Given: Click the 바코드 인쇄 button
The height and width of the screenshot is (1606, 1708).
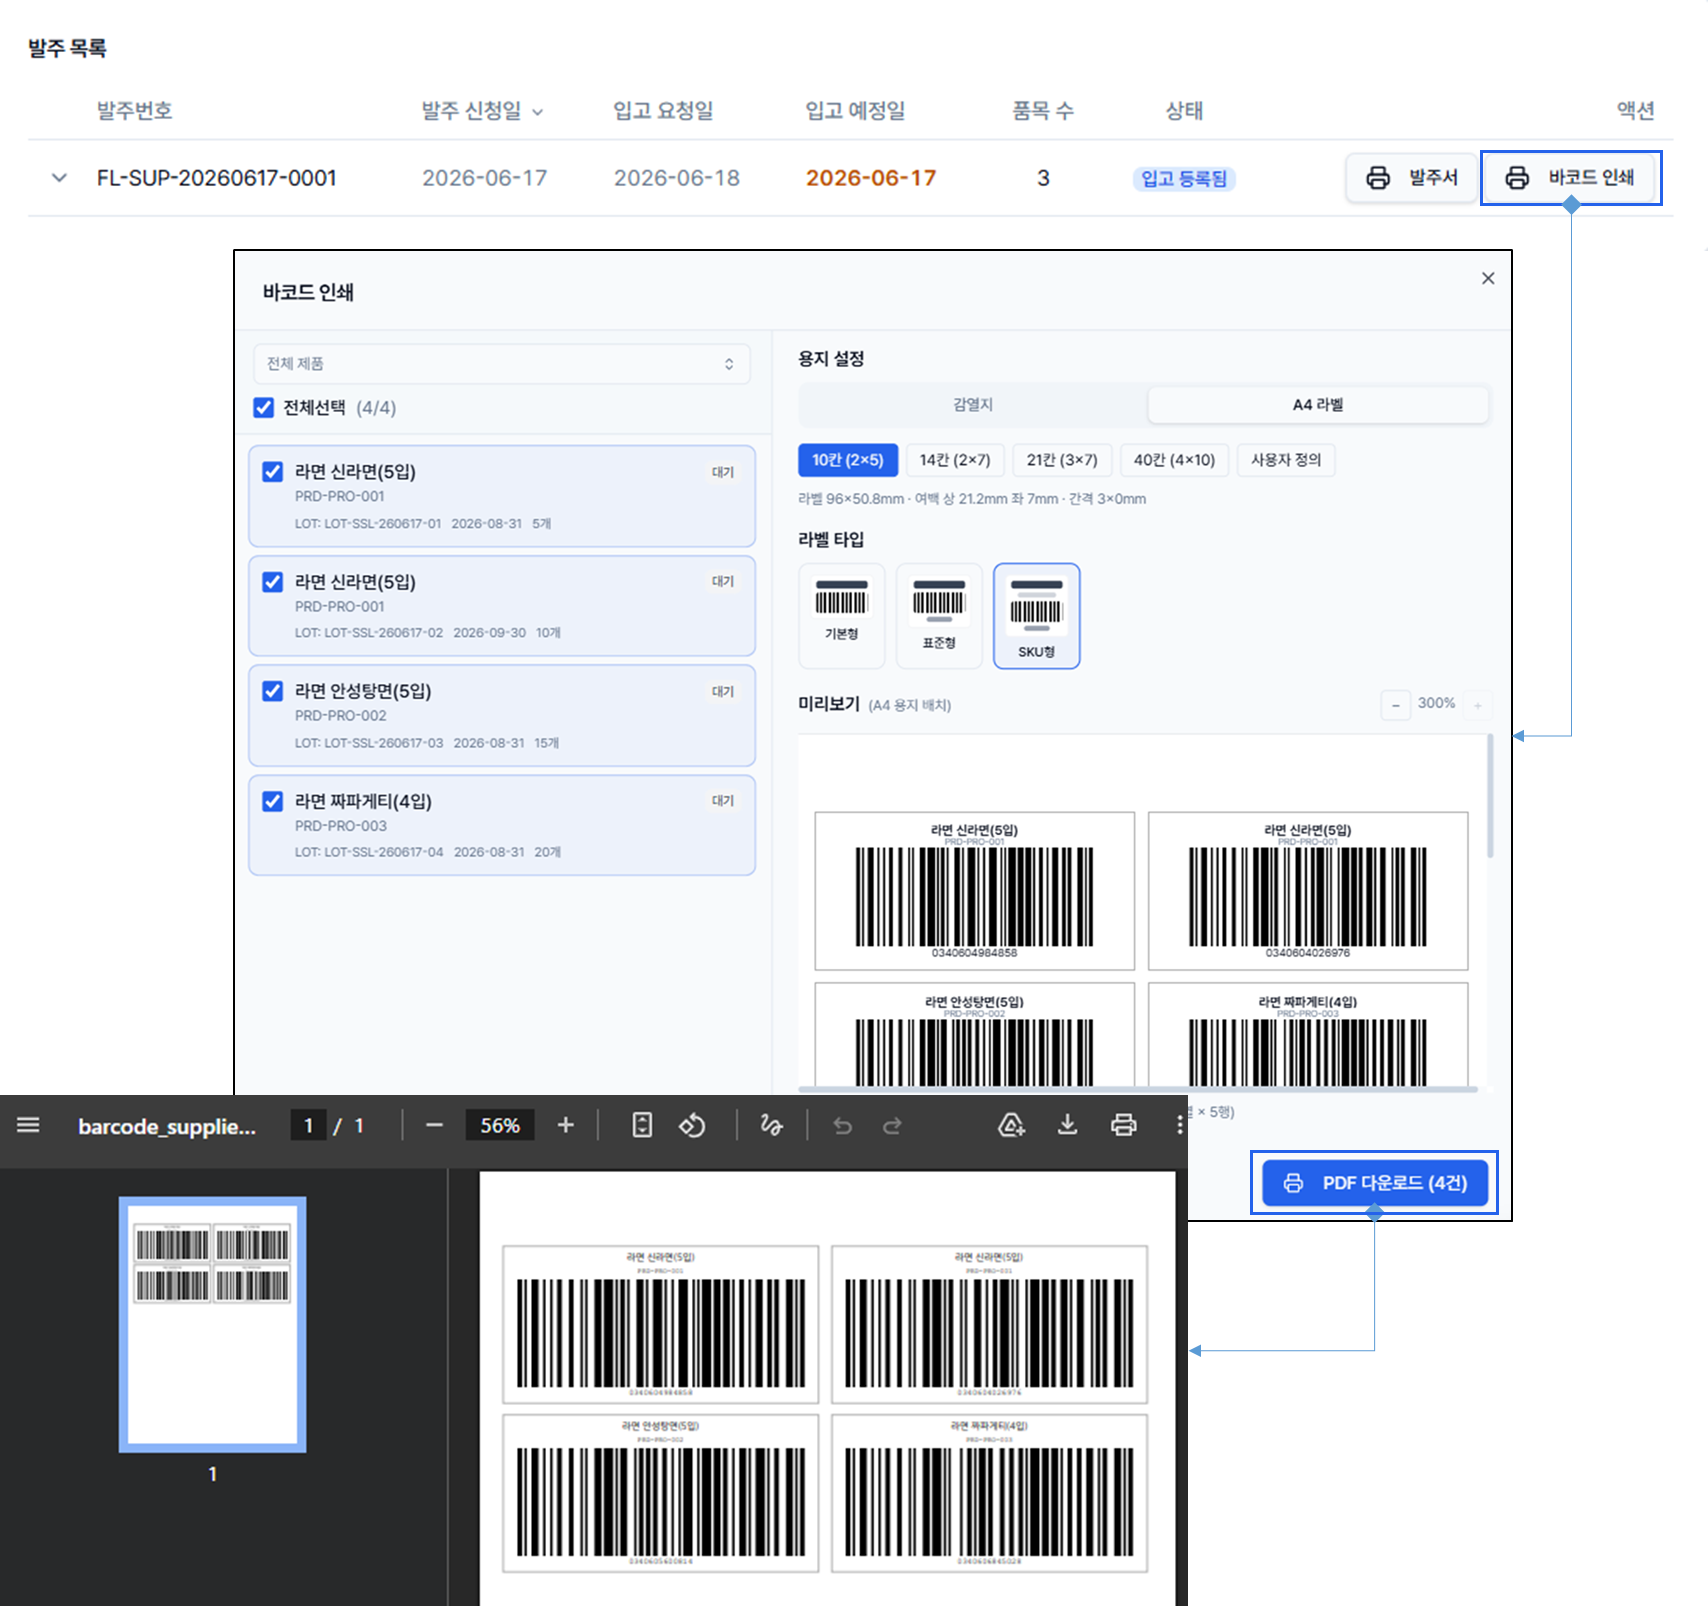Looking at the screenshot, I should coord(1570,178).
